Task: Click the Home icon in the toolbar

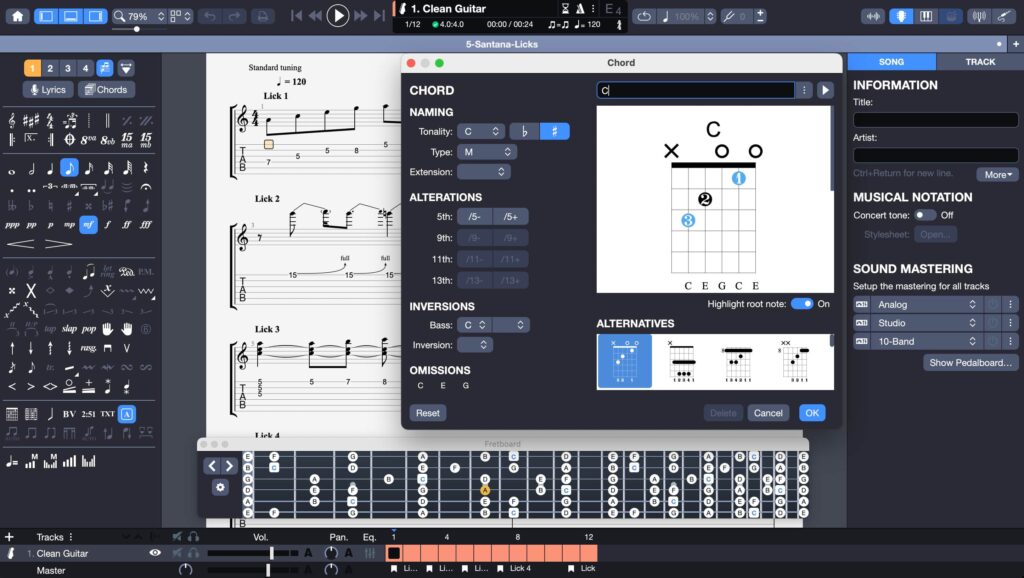Action: tap(17, 16)
